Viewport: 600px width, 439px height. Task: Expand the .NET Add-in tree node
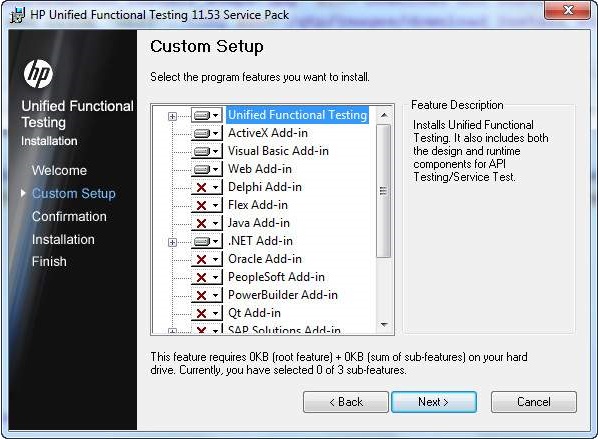(172, 241)
